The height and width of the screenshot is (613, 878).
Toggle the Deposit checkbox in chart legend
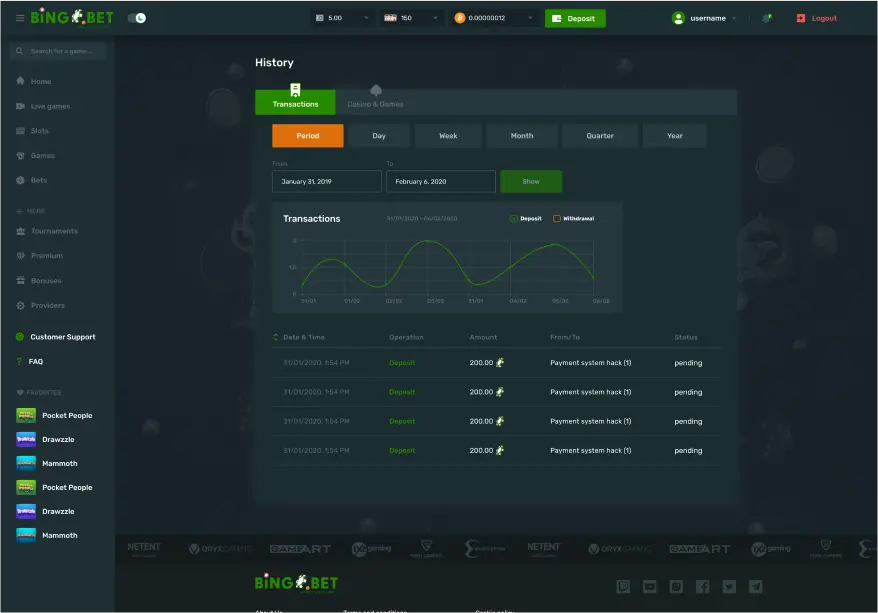[514, 218]
